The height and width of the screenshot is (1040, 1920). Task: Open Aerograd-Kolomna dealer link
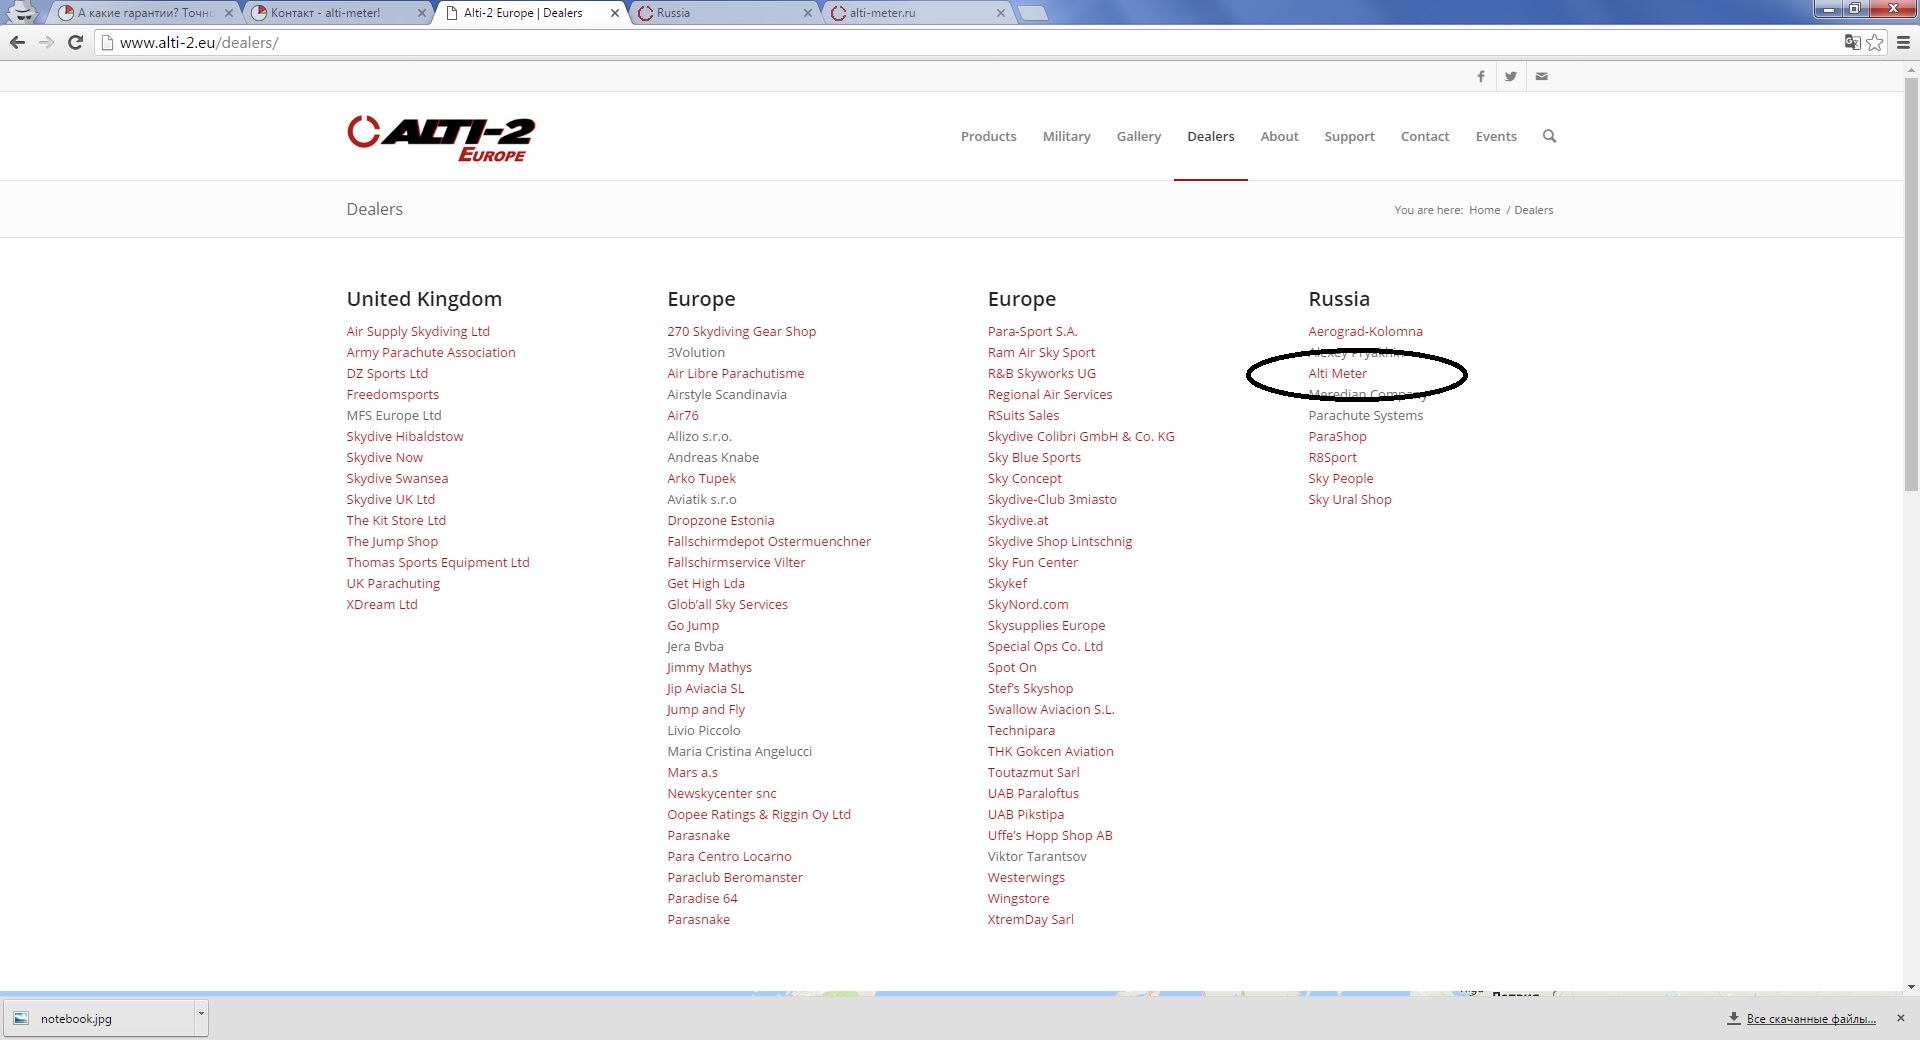(1365, 331)
